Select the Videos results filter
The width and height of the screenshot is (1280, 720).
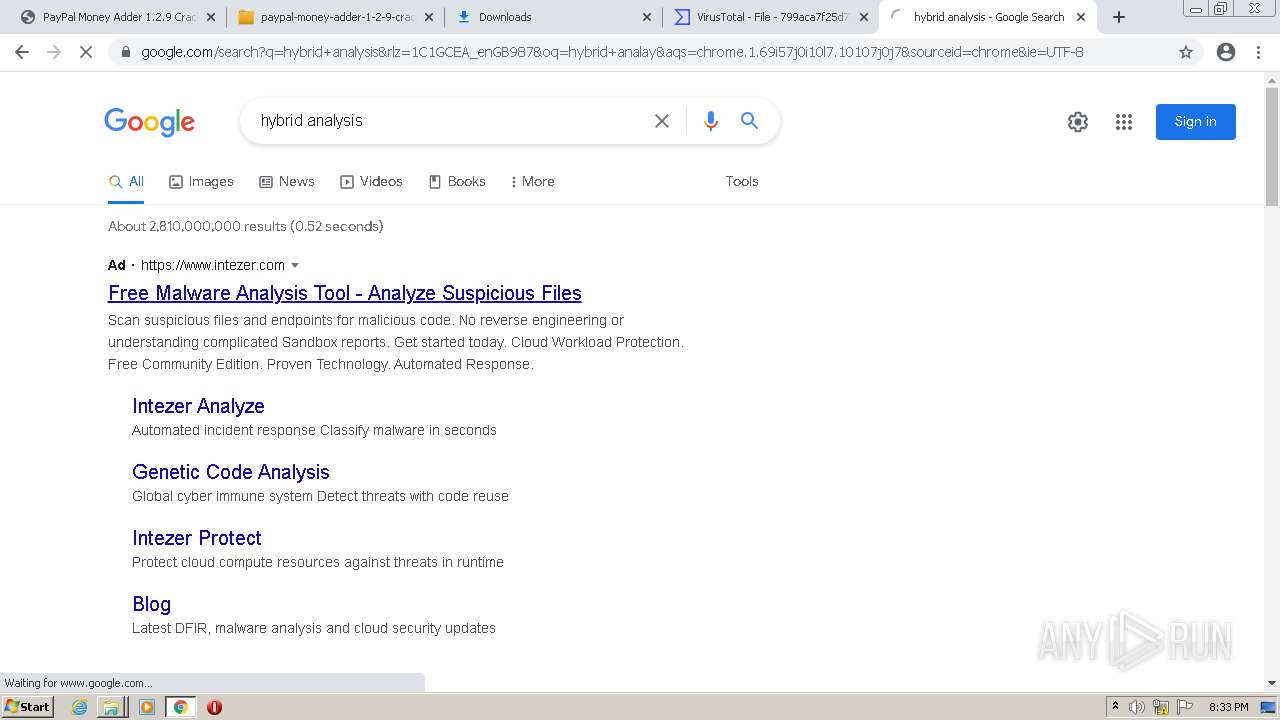371,182
